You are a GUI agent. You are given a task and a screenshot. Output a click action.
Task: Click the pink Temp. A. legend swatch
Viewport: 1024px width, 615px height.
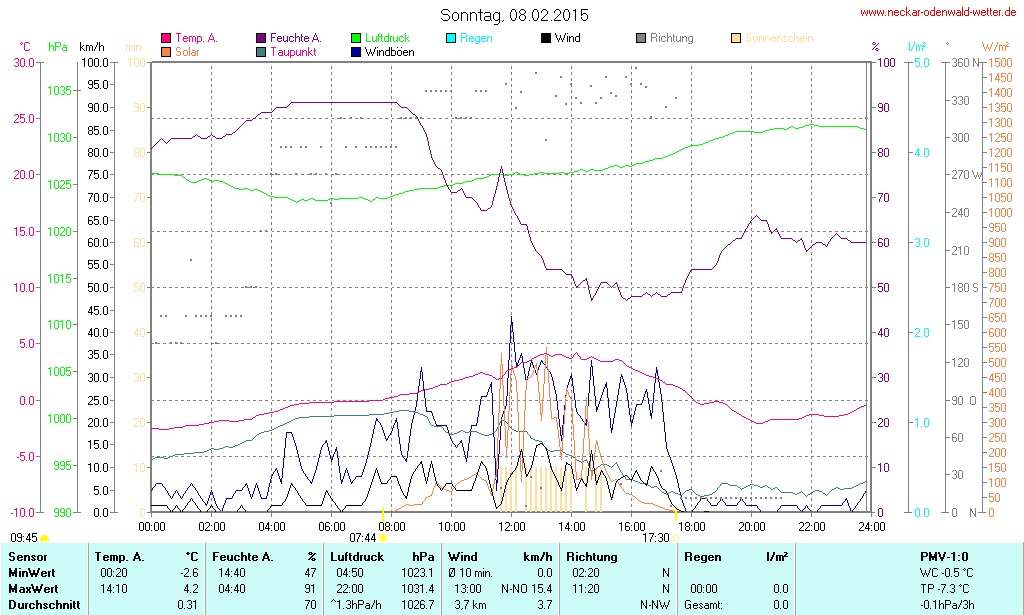pos(166,38)
